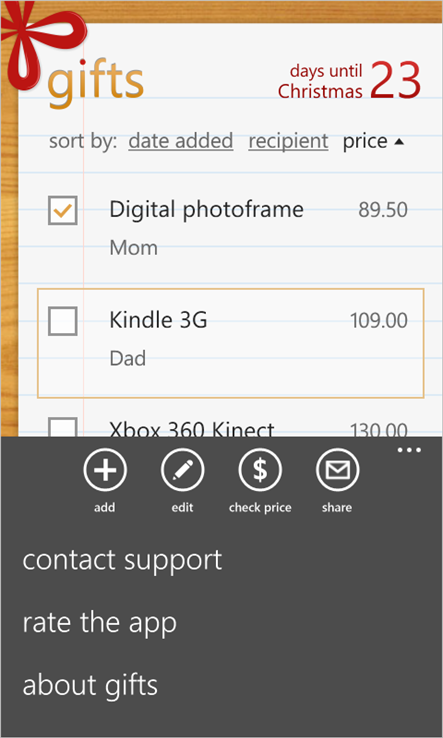Image resolution: width=443 pixels, height=738 pixels.
Task: Open contact support menu item
Action: [x=122, y=560]
